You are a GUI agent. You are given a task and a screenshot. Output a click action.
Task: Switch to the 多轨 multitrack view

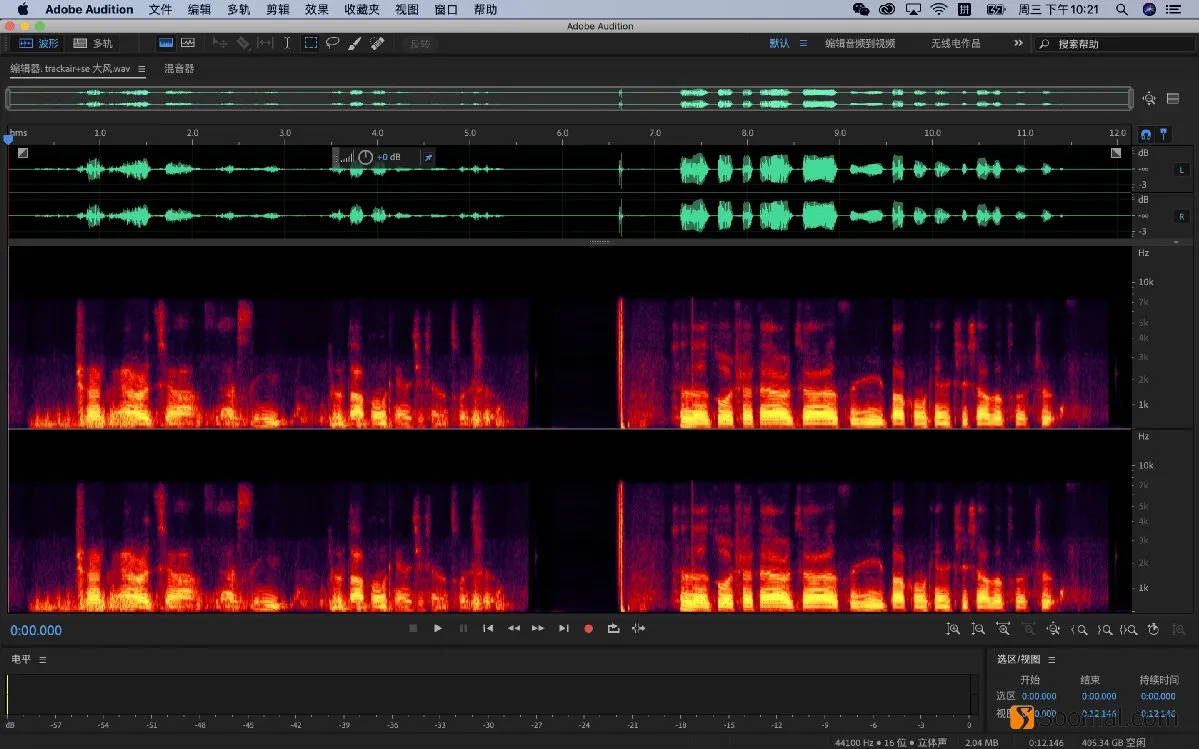click(x=93, y=44)
